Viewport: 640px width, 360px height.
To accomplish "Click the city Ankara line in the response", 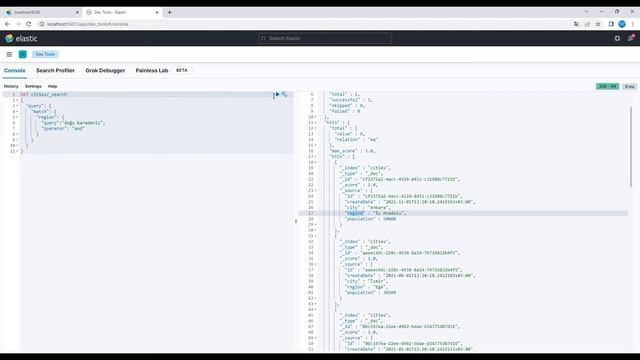I will (367, 207).
